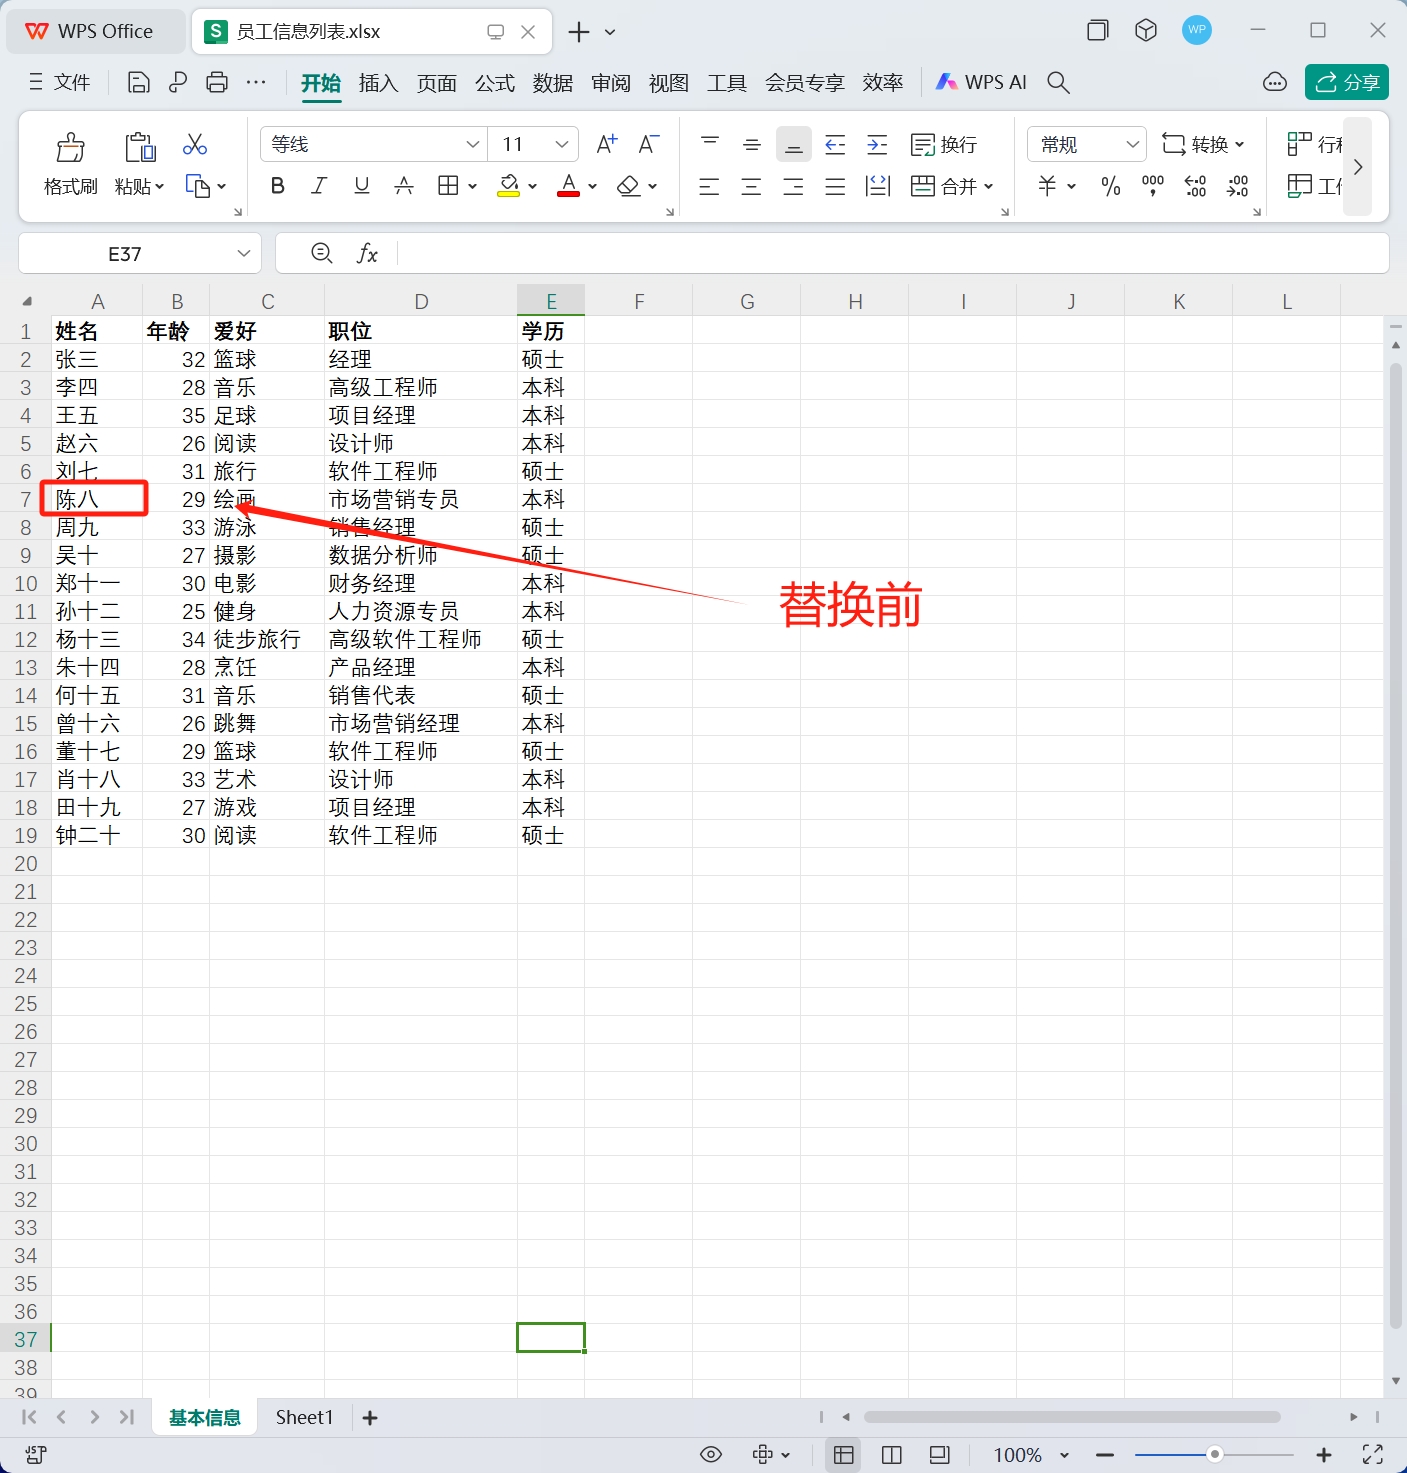Toggle center alignment for cells
Image resolution: width=1407 pixels, height=1473 pixels.
click(x=751, y=186)
